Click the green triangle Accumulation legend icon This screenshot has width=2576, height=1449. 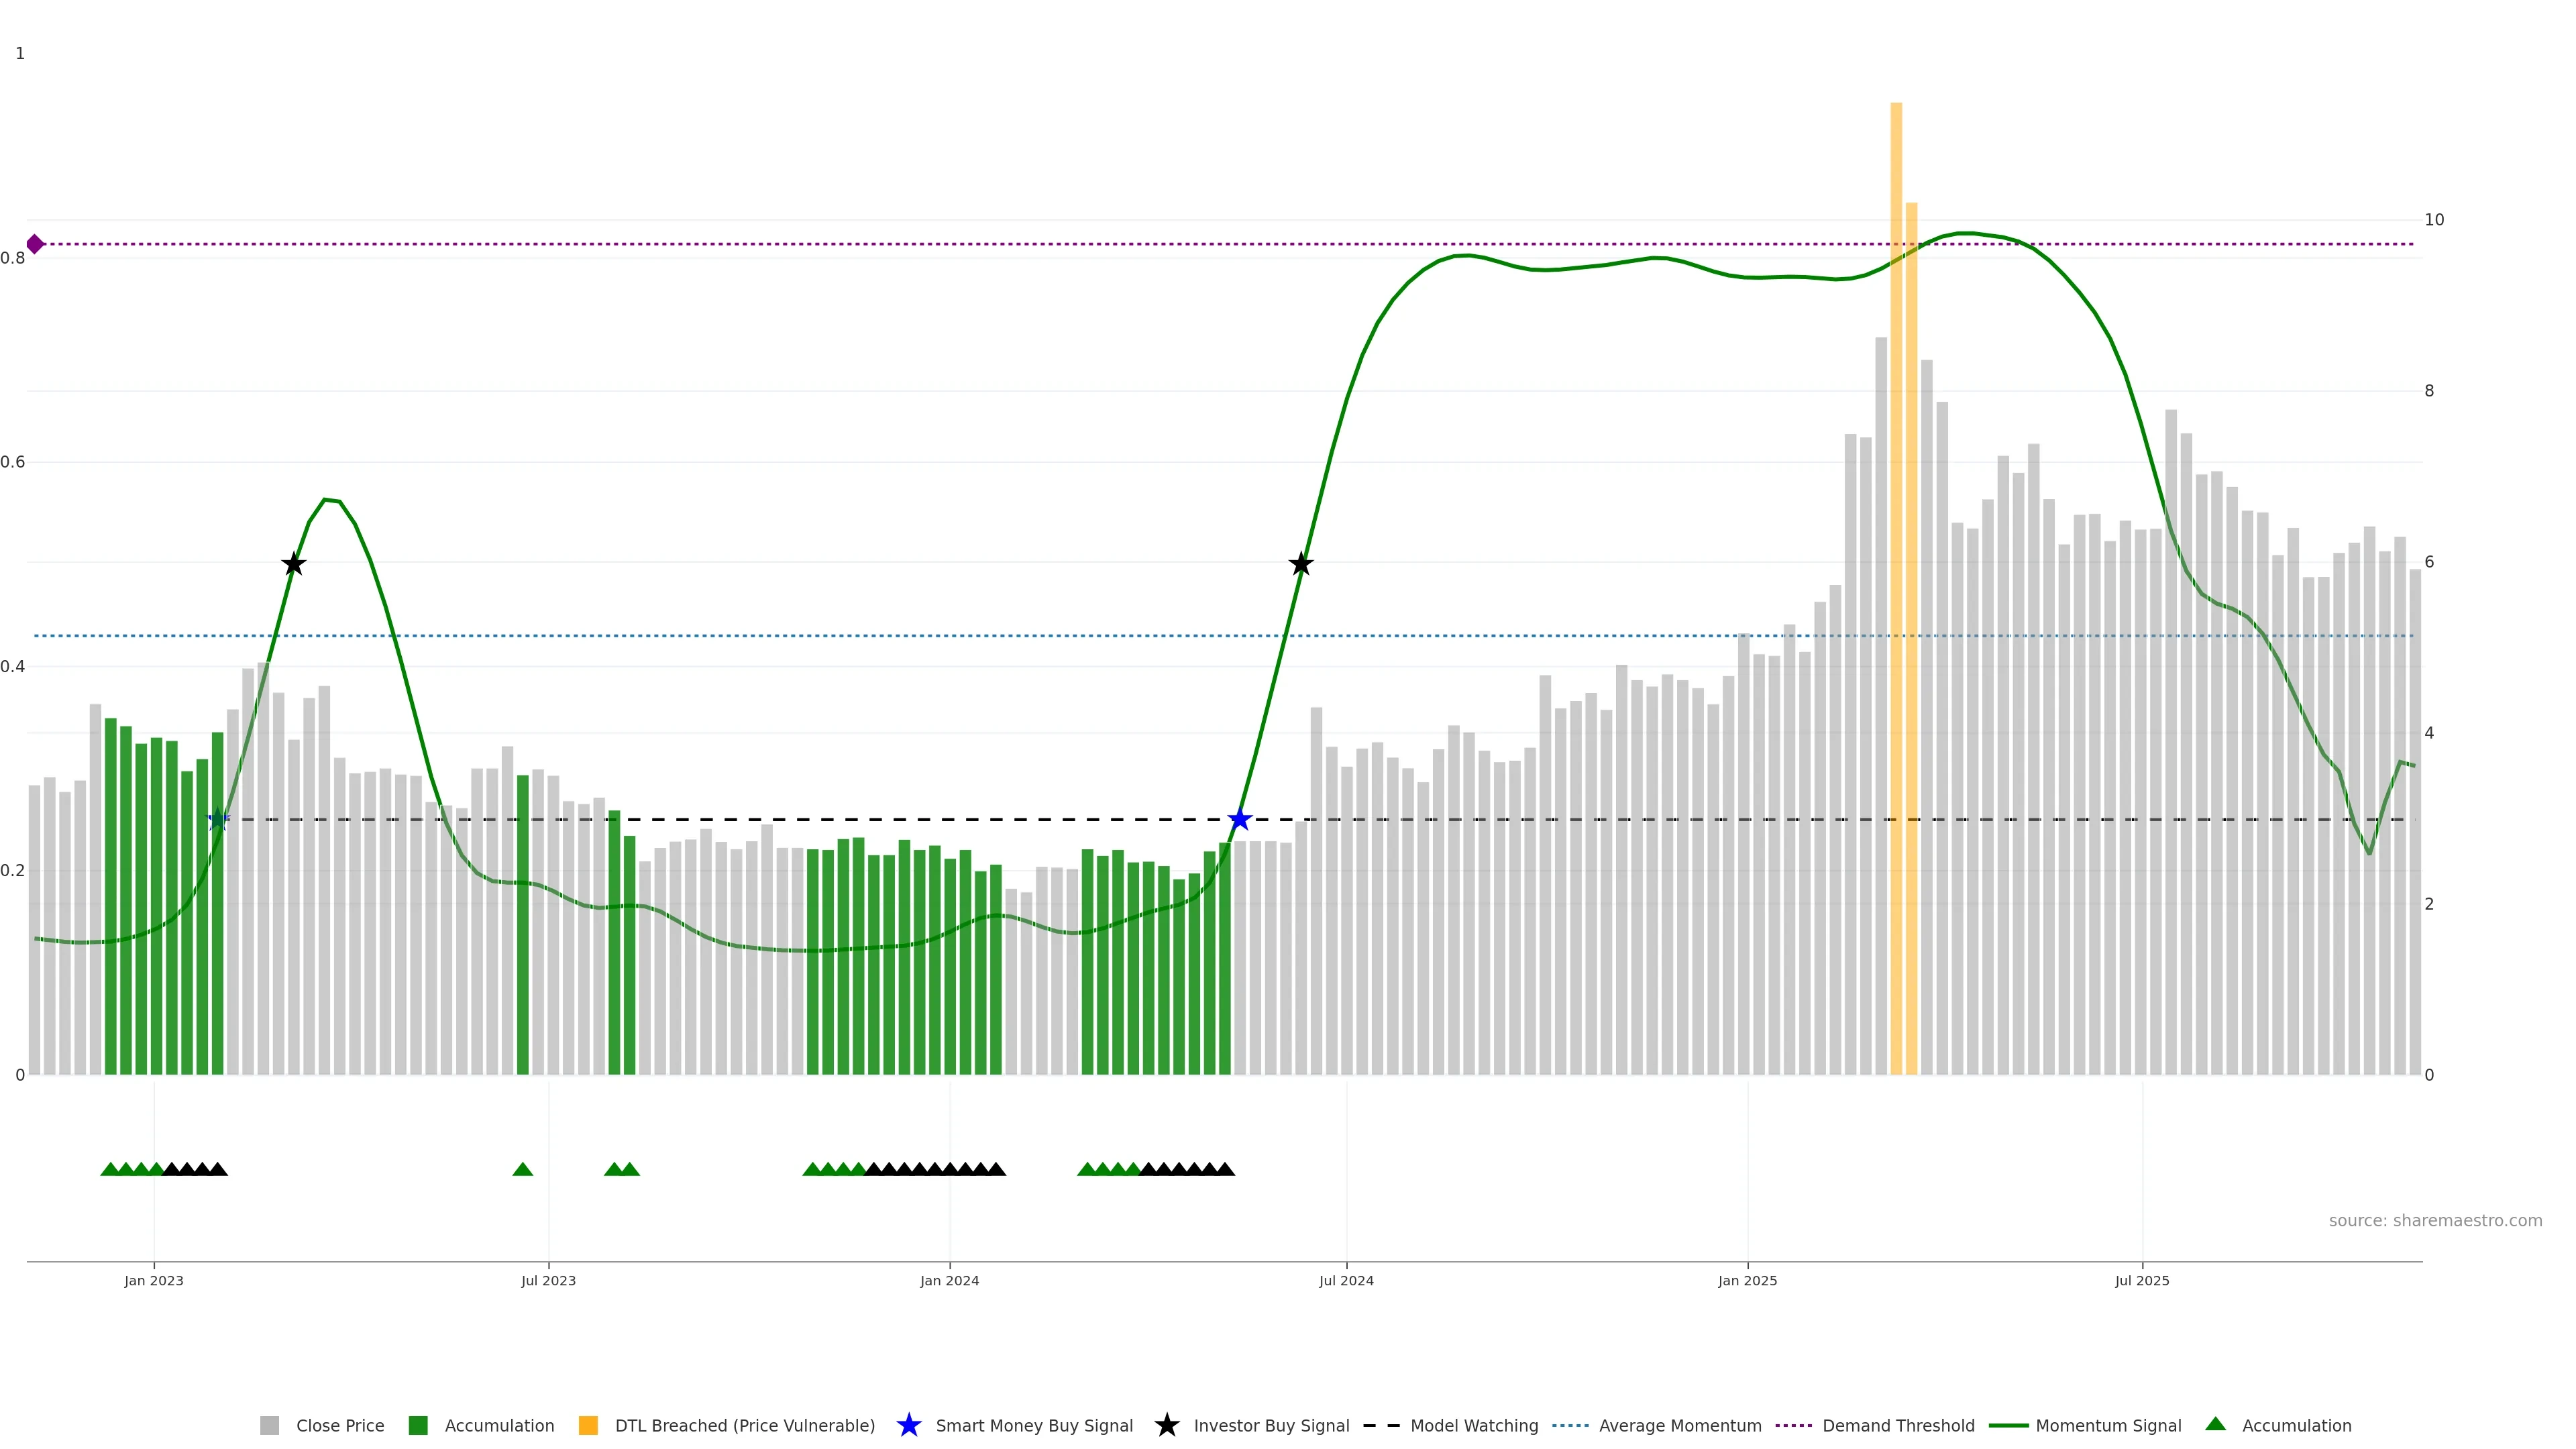coord(2215,1424)
